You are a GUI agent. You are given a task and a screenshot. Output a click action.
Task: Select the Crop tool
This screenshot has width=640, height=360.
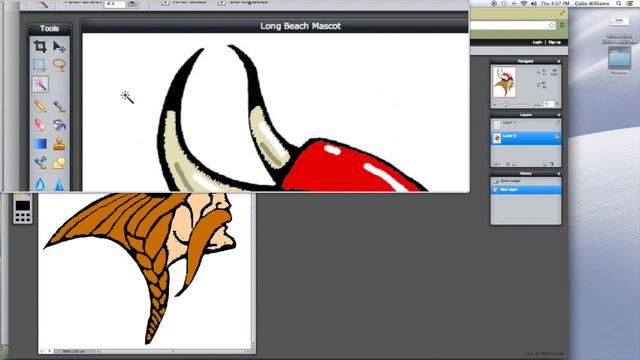(40, 47)
